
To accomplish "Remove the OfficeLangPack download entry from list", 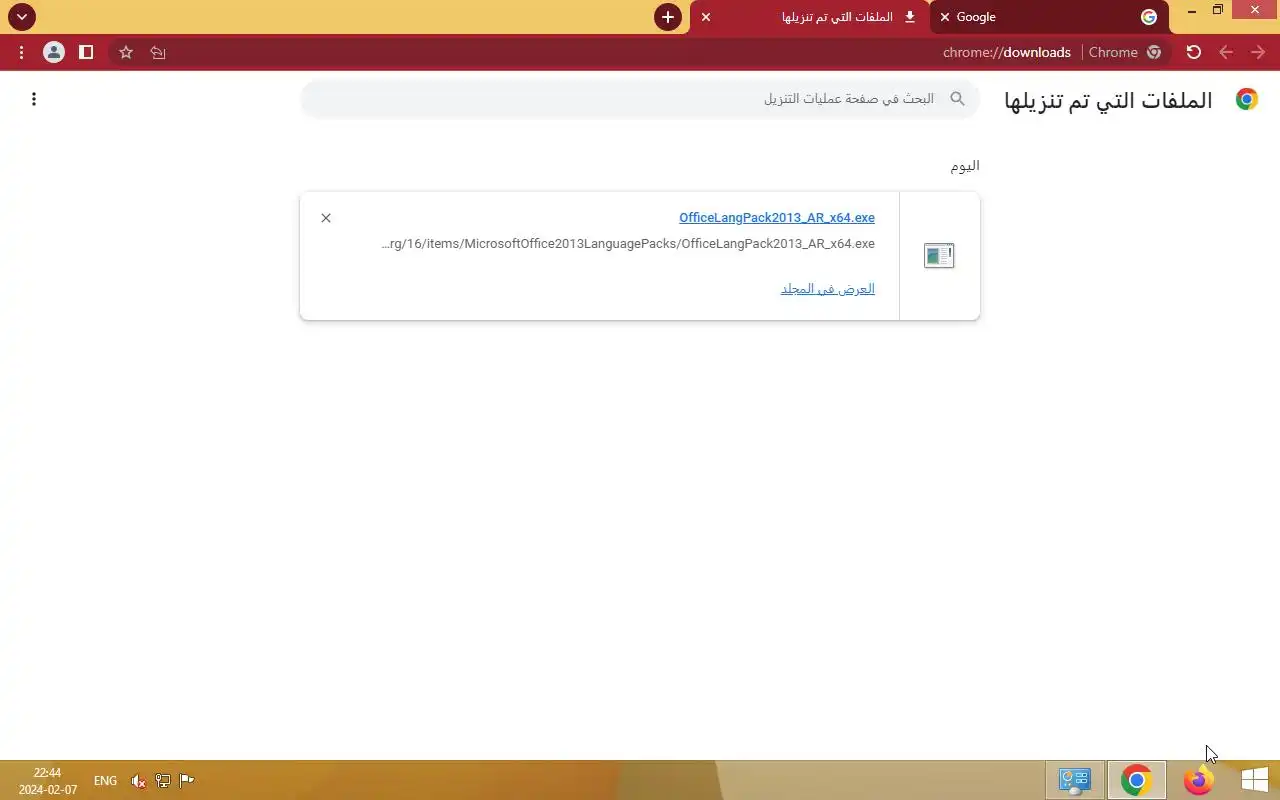I will click(x=326, y=218).
